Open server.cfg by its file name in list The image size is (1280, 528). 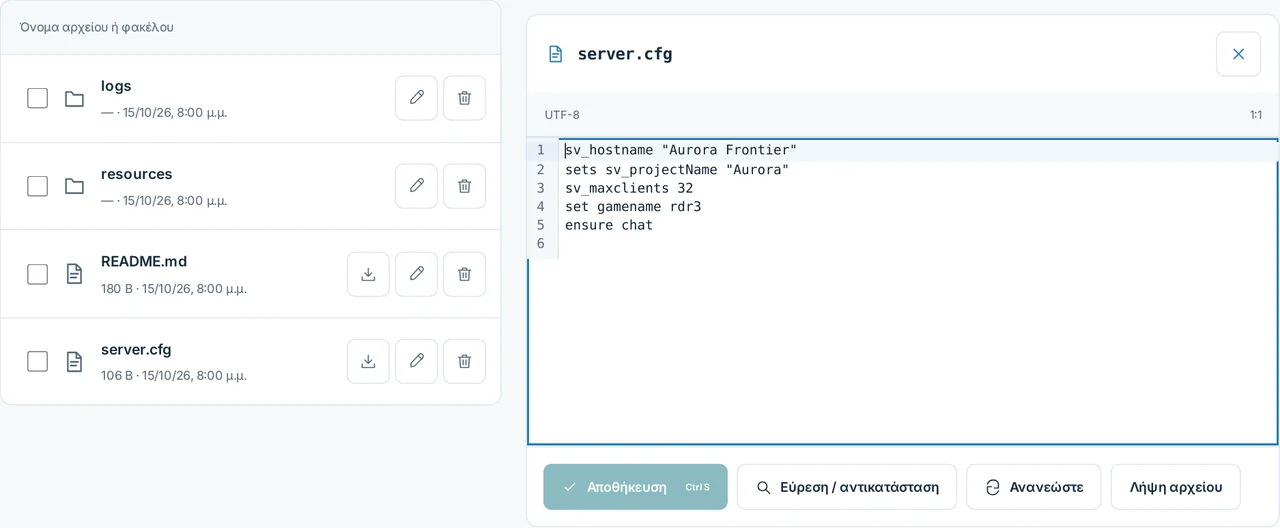point(136,349)
